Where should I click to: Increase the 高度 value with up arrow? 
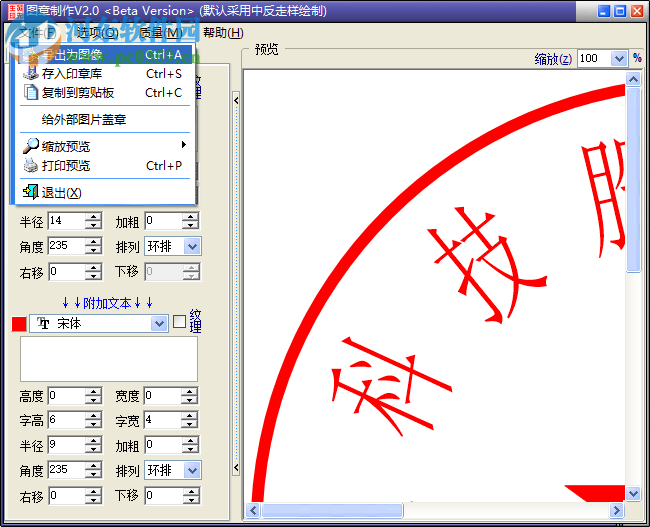94,391
